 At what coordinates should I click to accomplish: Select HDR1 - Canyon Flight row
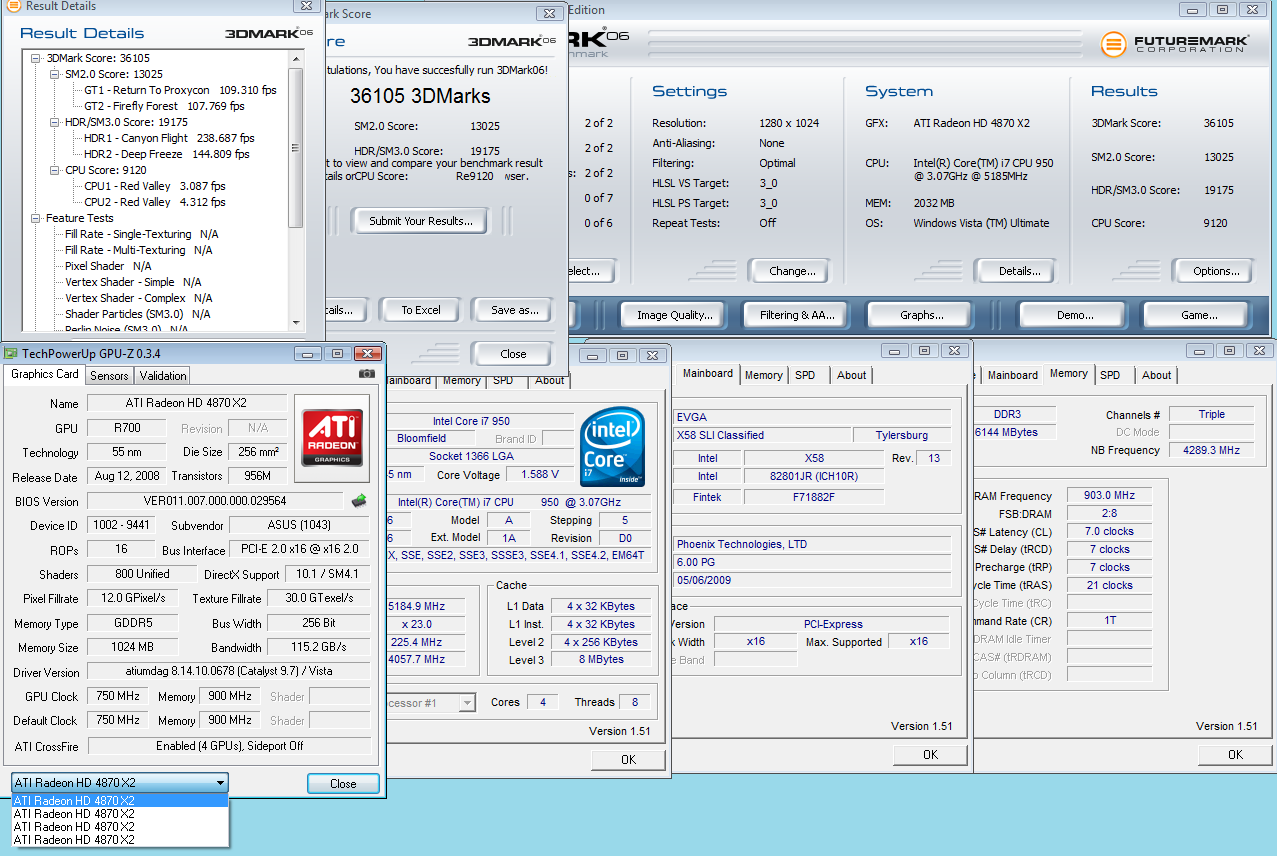click(169, 138)
